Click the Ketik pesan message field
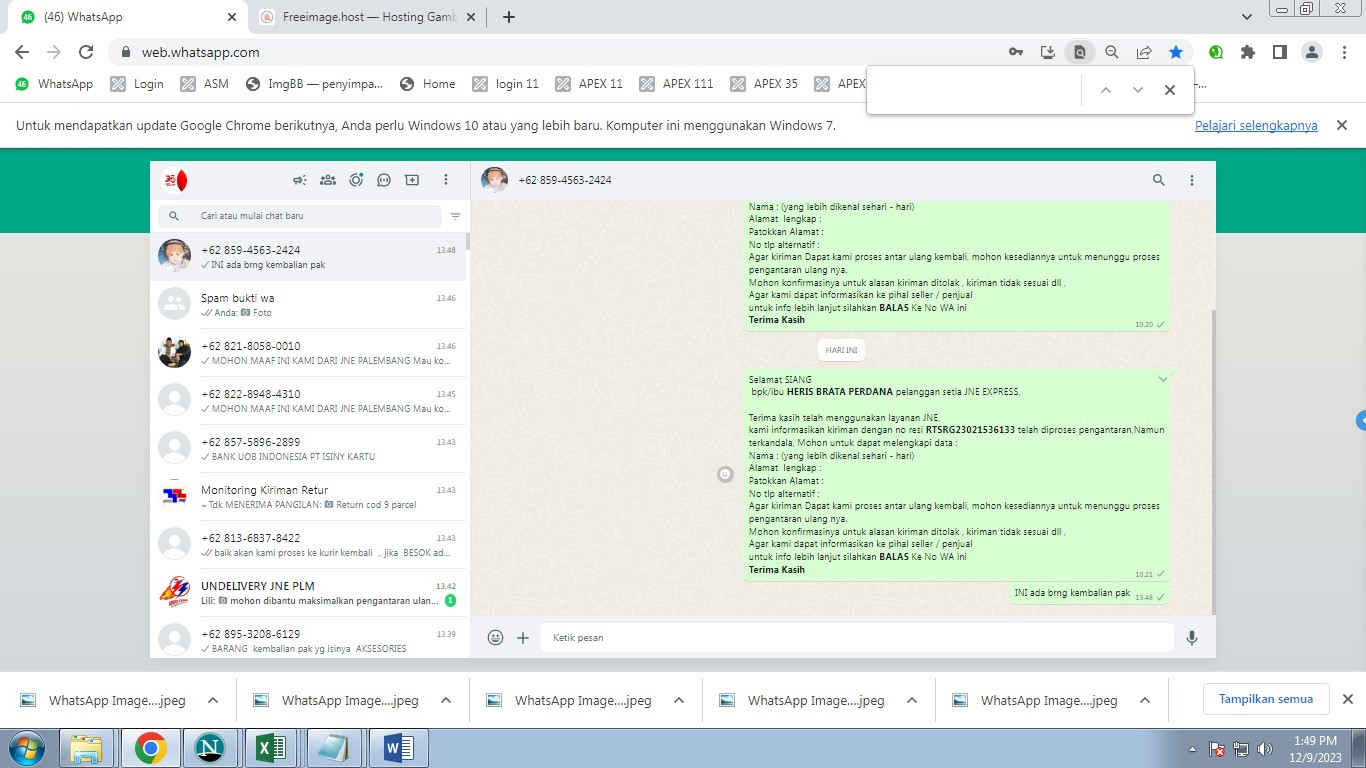The width and height of the screenshot is (1366, 768). (857, 637)
